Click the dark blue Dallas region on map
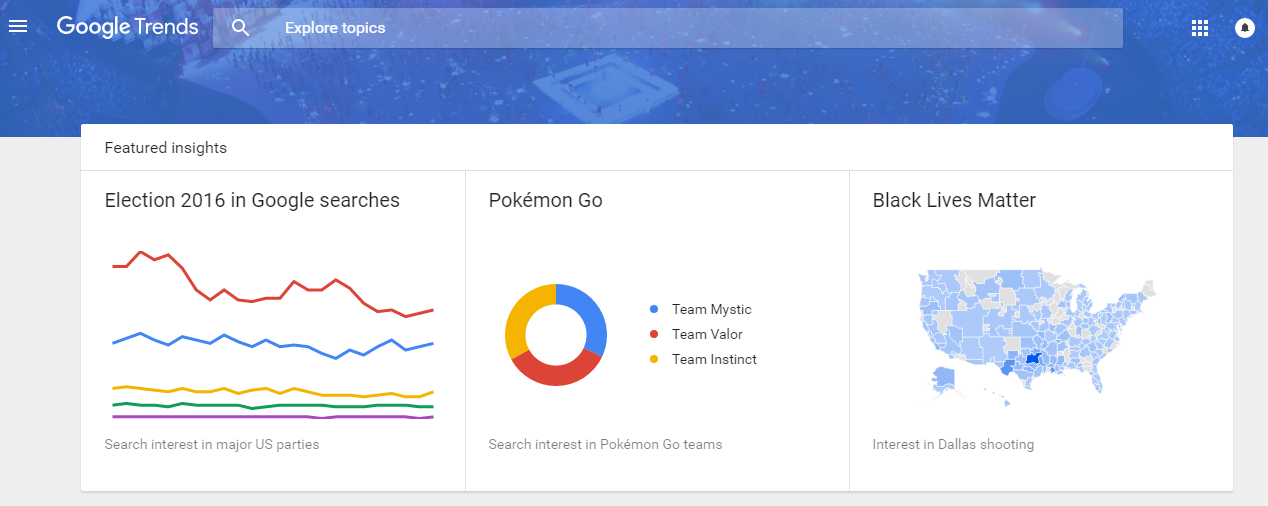Viewport: 1268px width, 506px height. click(x=1034, y=359)
